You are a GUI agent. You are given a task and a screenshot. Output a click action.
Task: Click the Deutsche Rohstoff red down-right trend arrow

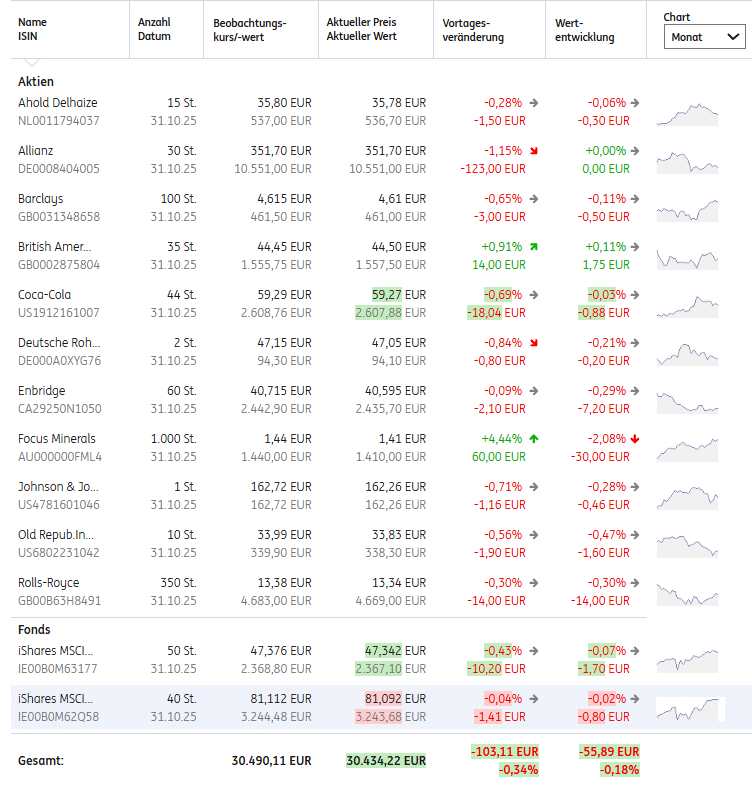(x=534, y=343)
